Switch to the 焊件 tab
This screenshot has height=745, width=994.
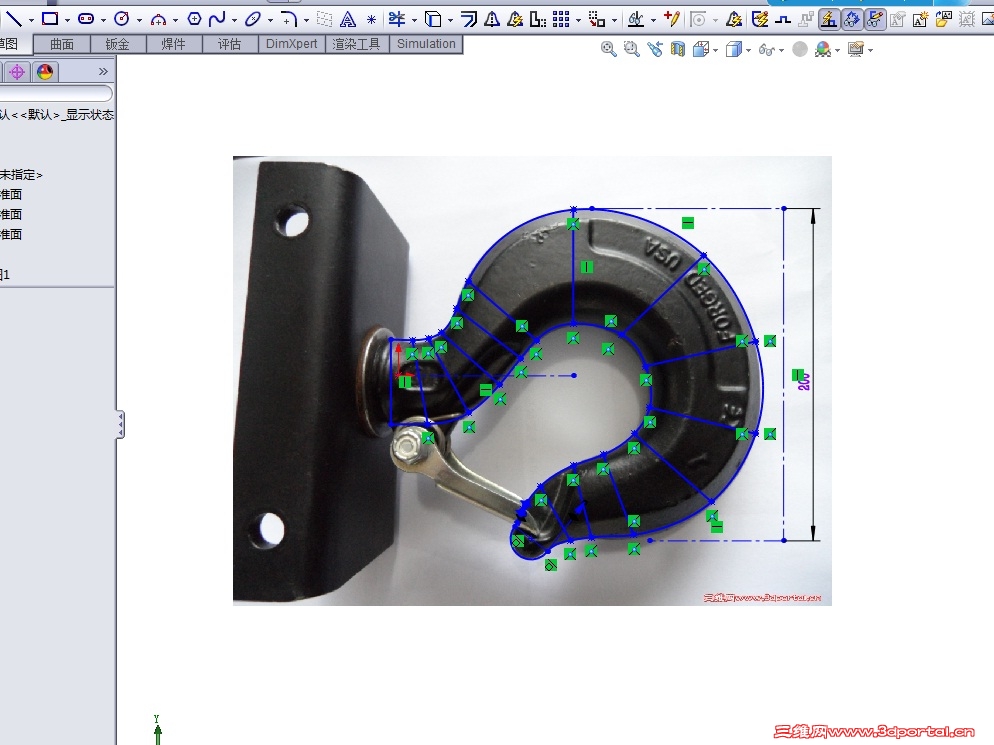tap(173, 44)
